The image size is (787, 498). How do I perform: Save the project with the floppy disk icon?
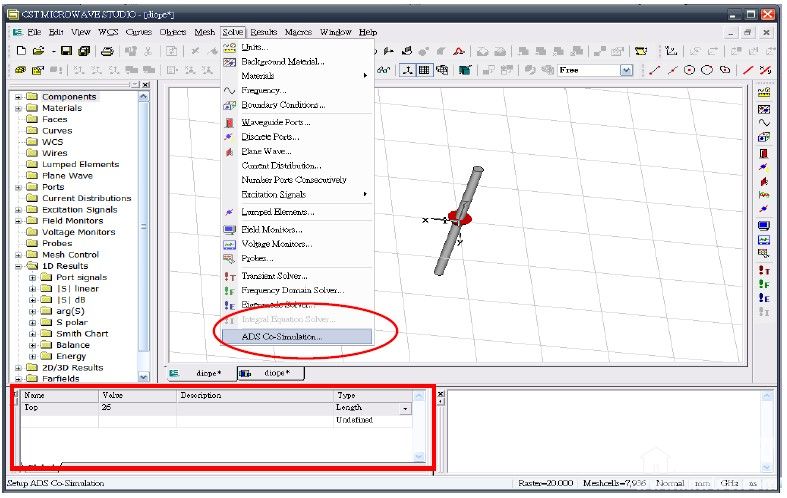point(66,51)
